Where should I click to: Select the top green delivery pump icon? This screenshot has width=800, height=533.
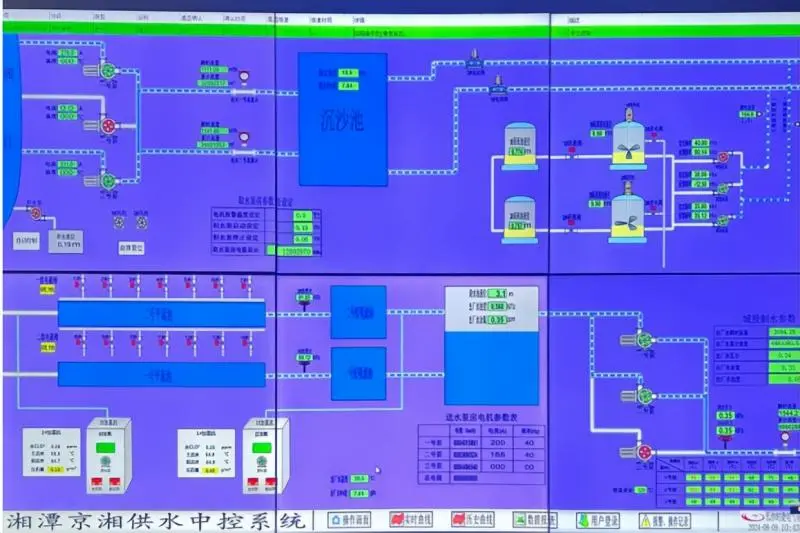tap(645, 340)
